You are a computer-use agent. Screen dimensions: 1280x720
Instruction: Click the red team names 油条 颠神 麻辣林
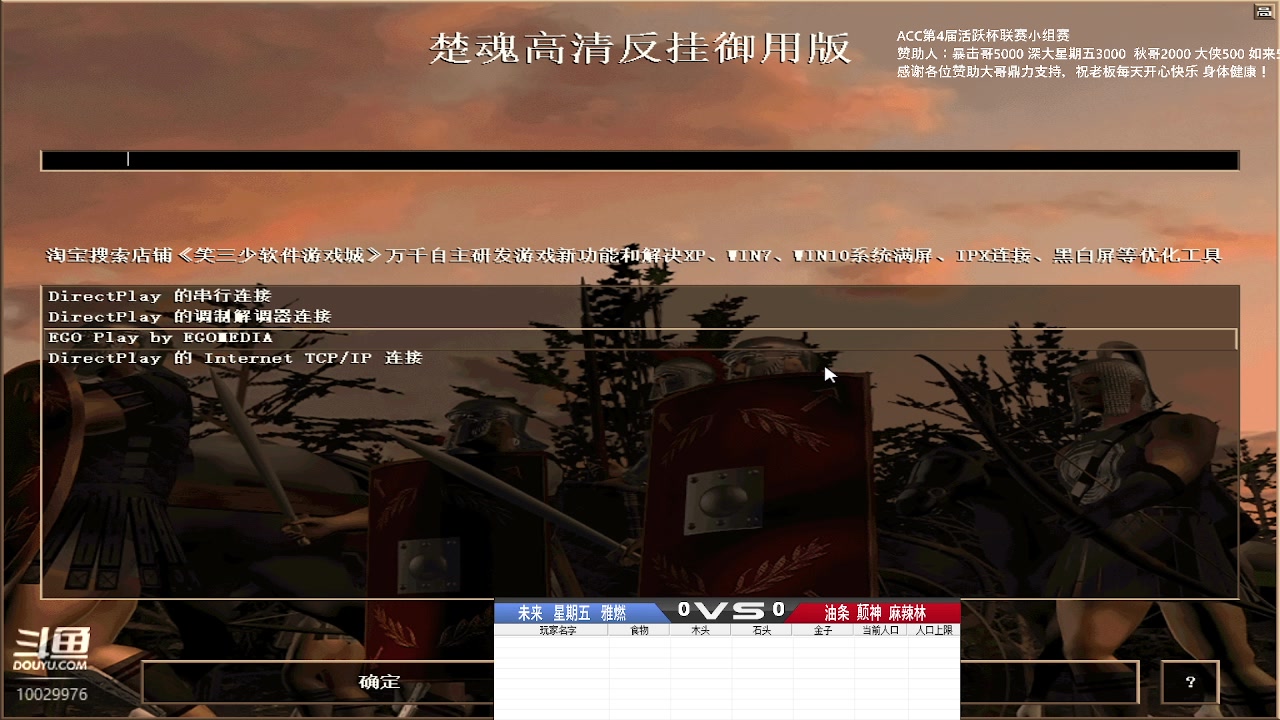click(875, 613)
